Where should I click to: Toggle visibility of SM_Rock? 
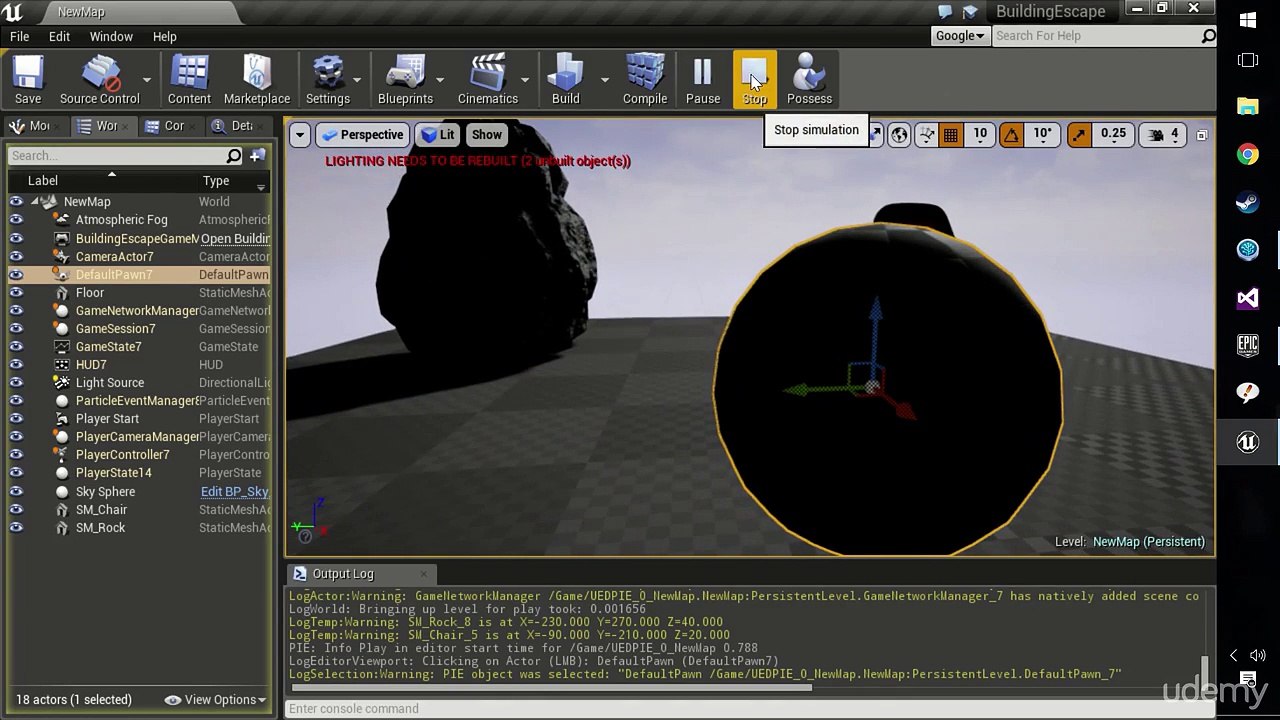pos(16,527)
